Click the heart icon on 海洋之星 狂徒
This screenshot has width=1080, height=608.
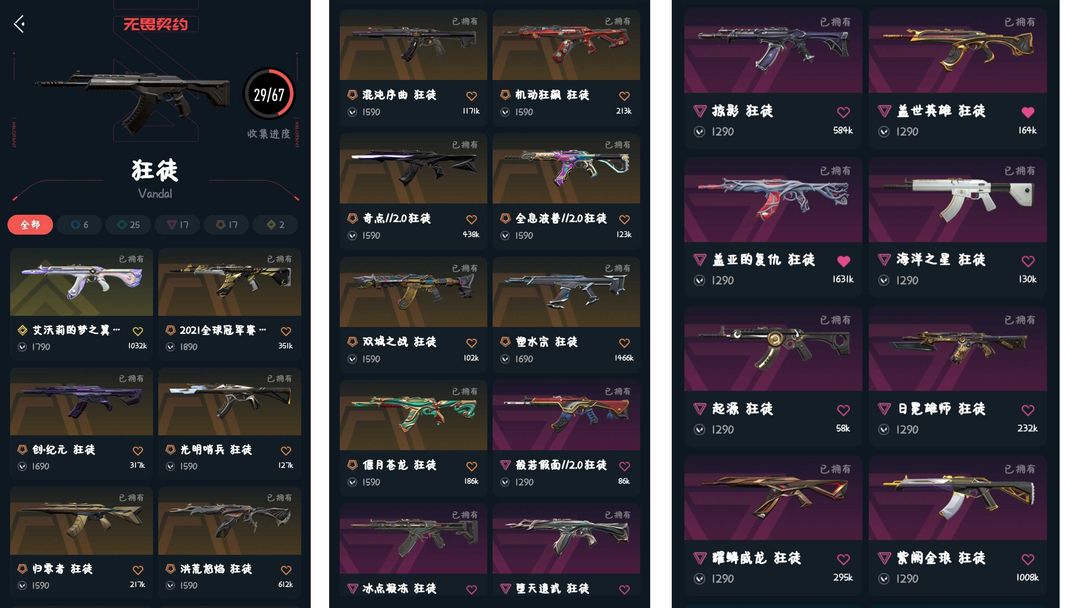tap(1028, 261)
